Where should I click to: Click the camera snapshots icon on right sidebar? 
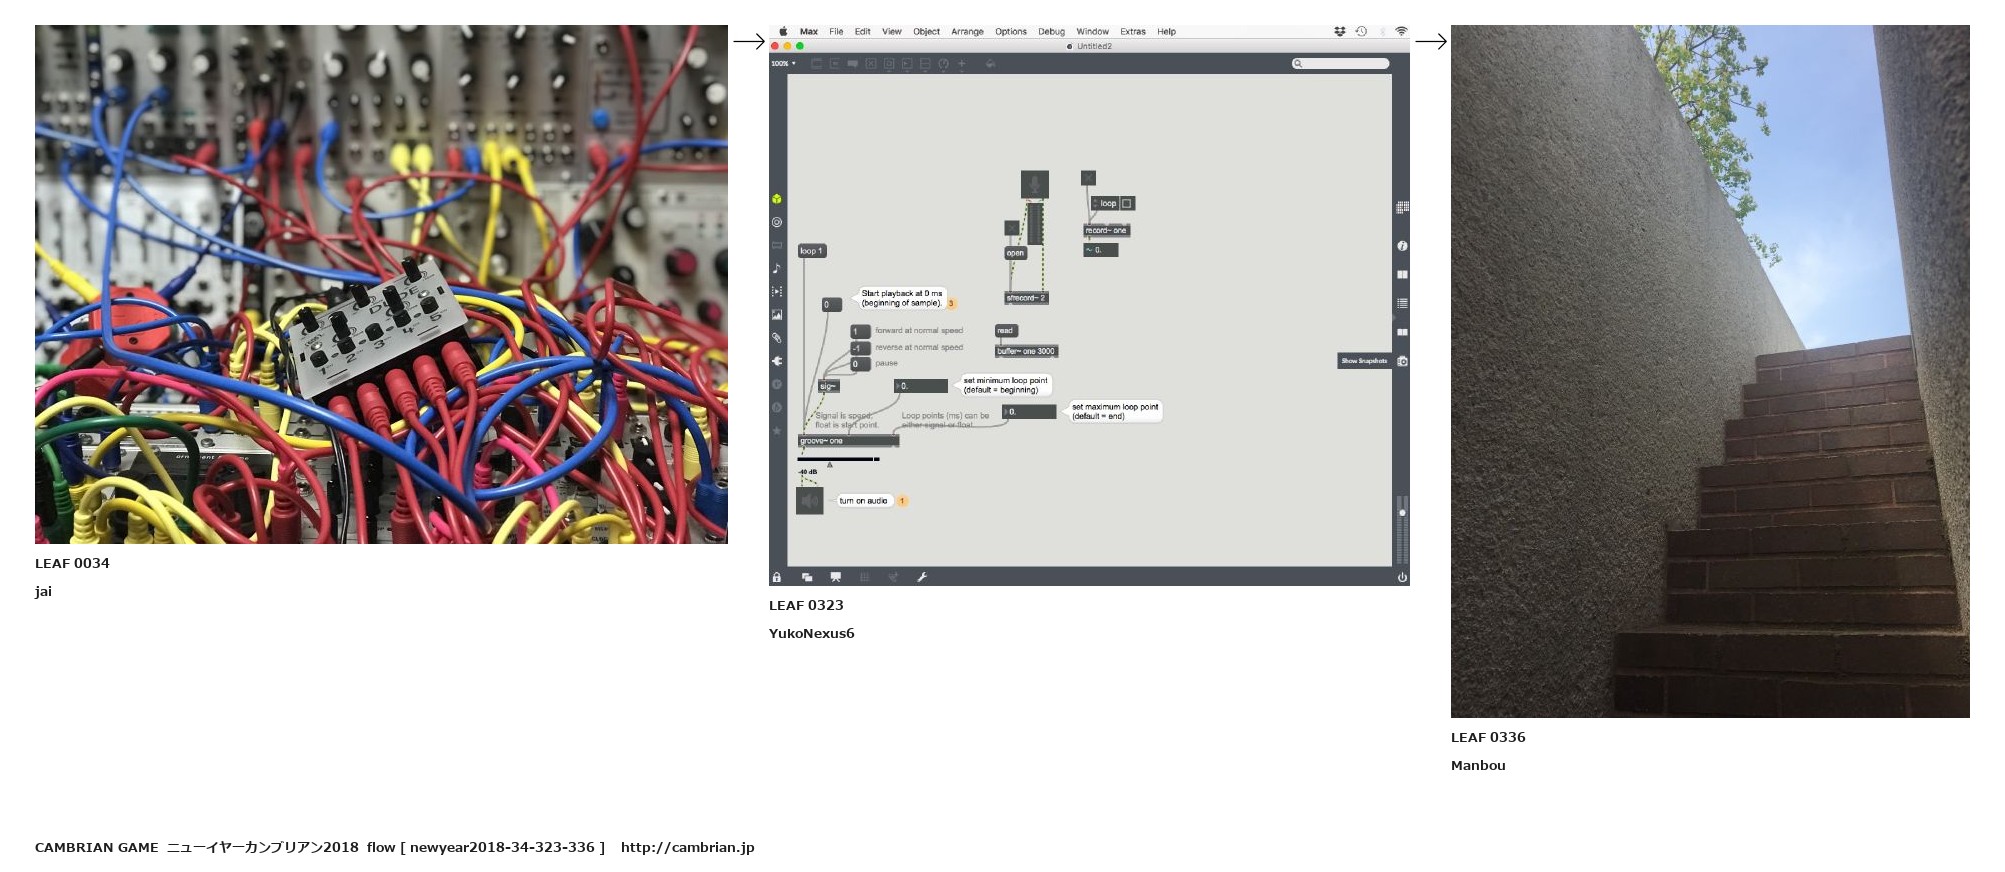[x=1402, y=361]
